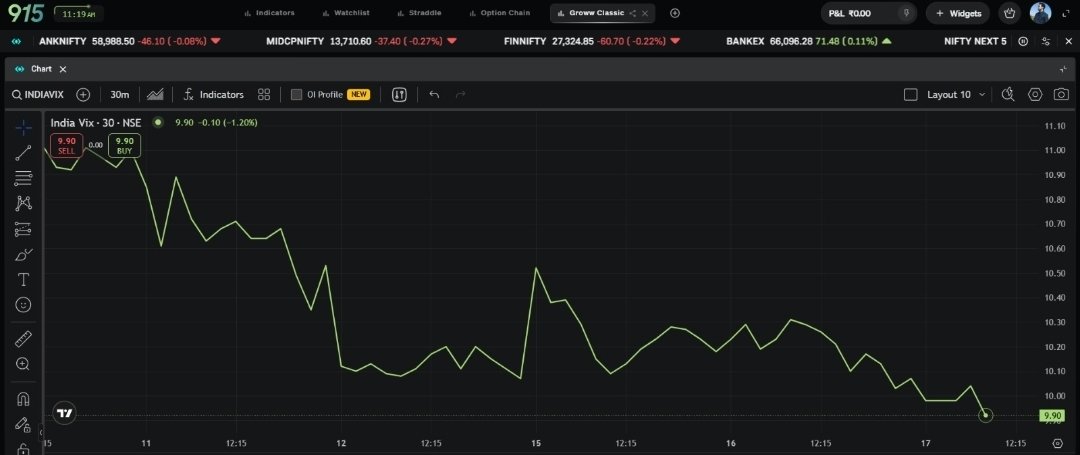
Task: Click the TradingView logo on chart
Action: (x=65, y=414)
